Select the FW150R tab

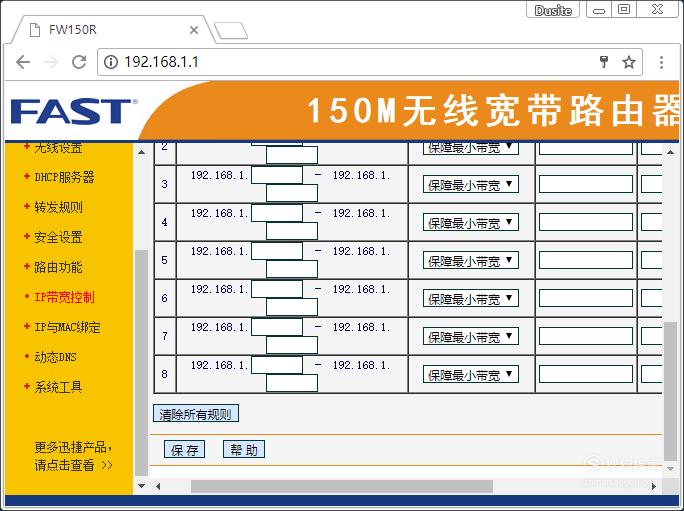point(113,30)
